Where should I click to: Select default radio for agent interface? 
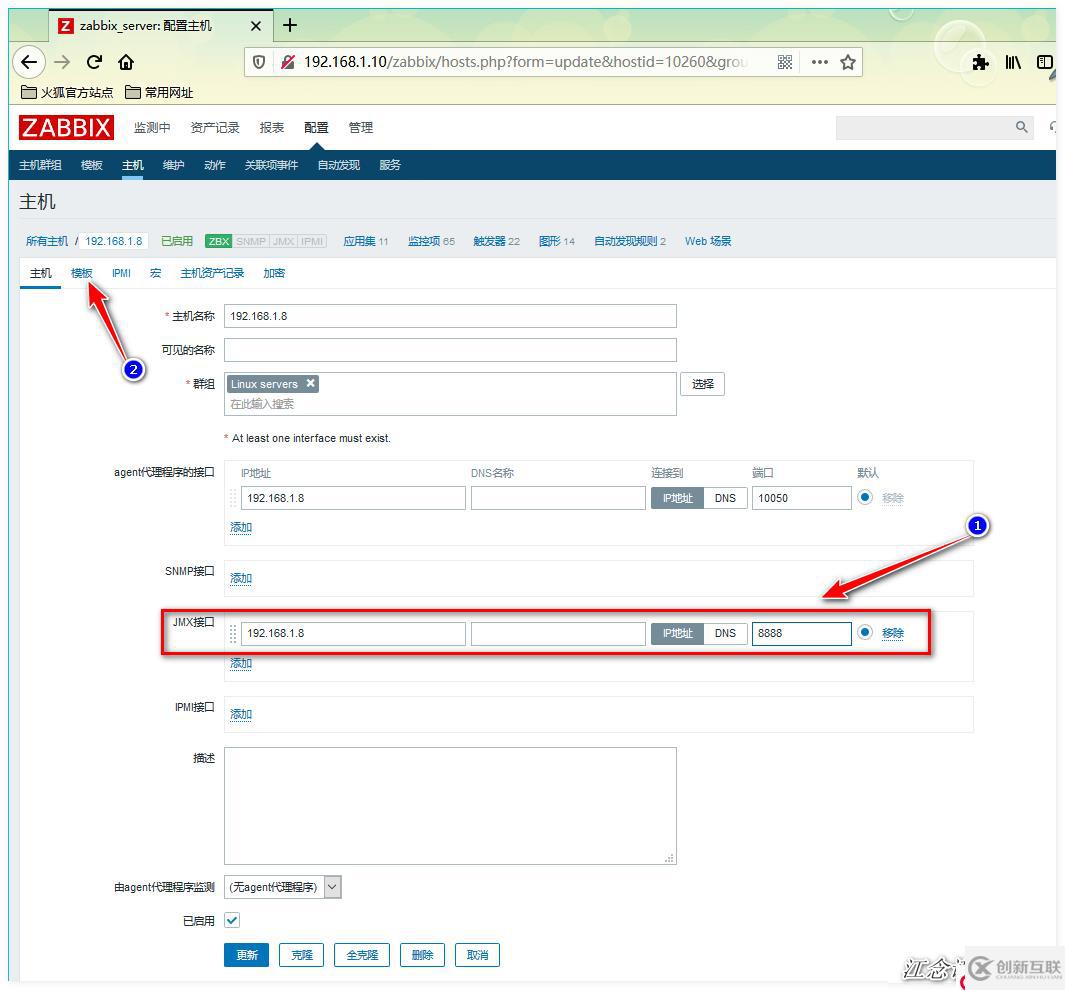click(x=865, y=497)
